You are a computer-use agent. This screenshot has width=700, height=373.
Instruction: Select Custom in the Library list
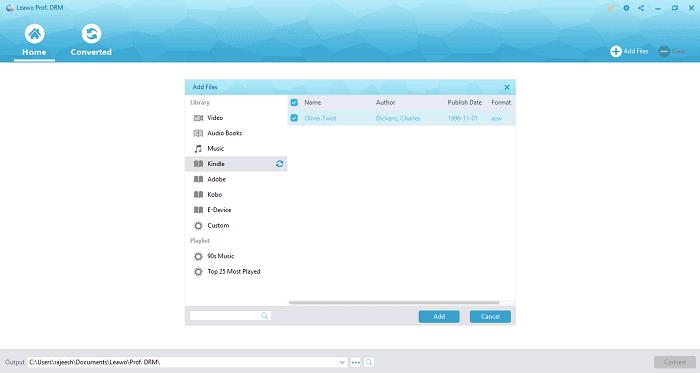(x=236, y=225)
